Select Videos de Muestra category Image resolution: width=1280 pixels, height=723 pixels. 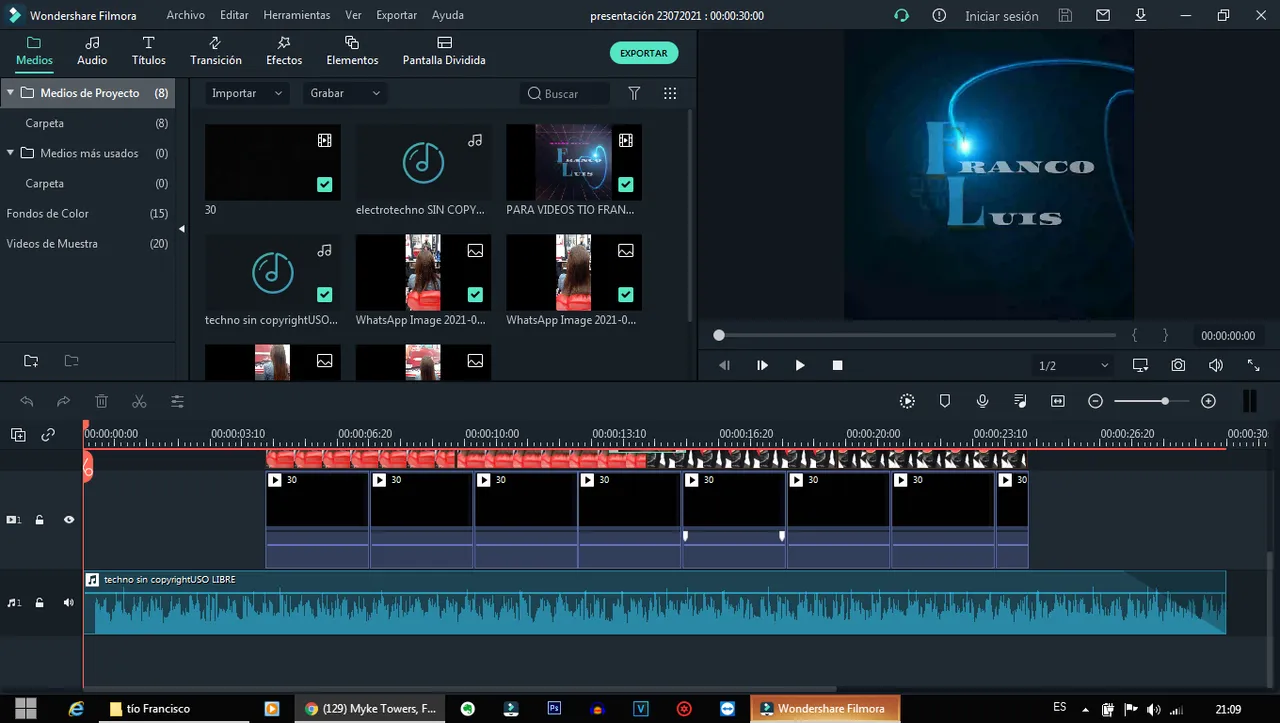click(x=52, y=244)
